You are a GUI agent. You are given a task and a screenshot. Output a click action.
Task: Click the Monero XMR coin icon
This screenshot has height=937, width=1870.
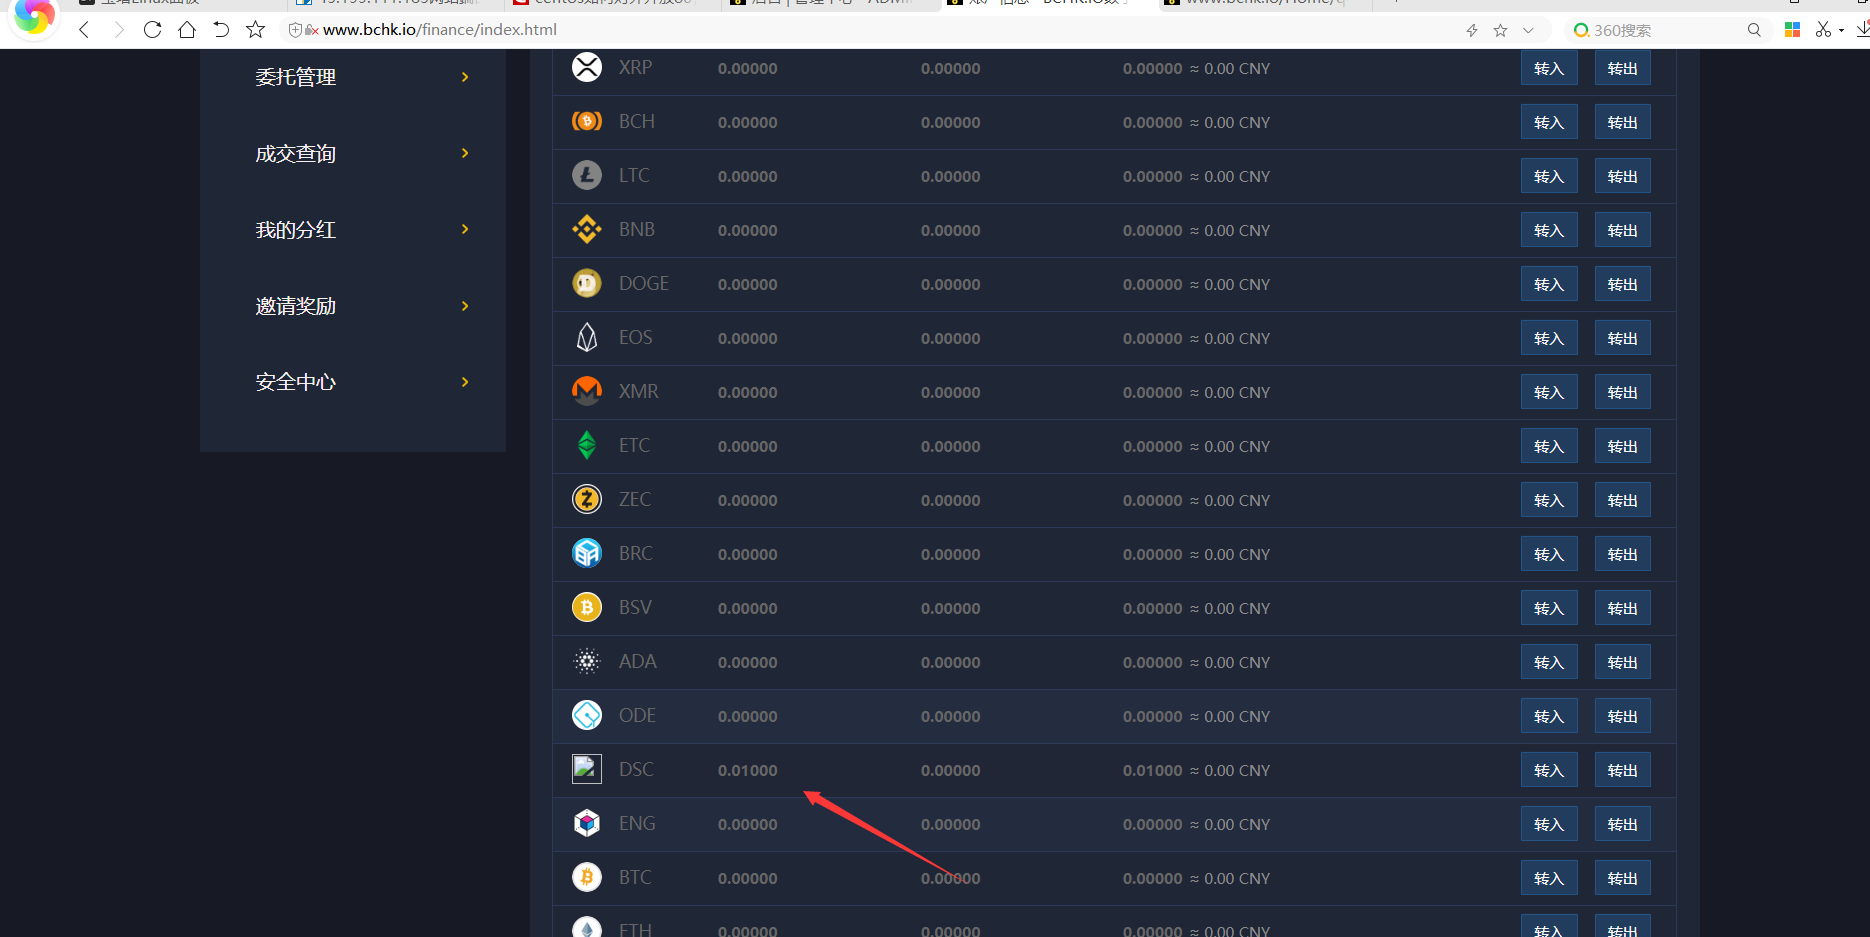pos(587,392)
